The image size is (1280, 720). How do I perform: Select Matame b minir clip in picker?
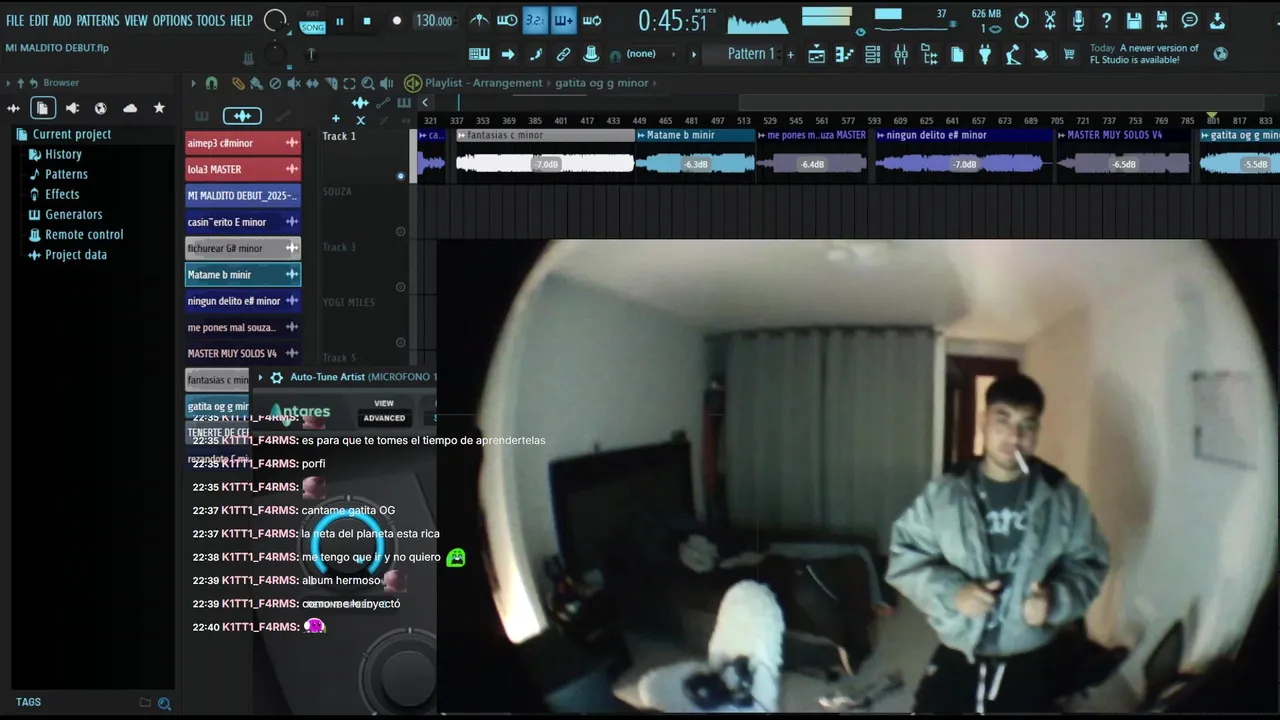click(x=243, y=275)
